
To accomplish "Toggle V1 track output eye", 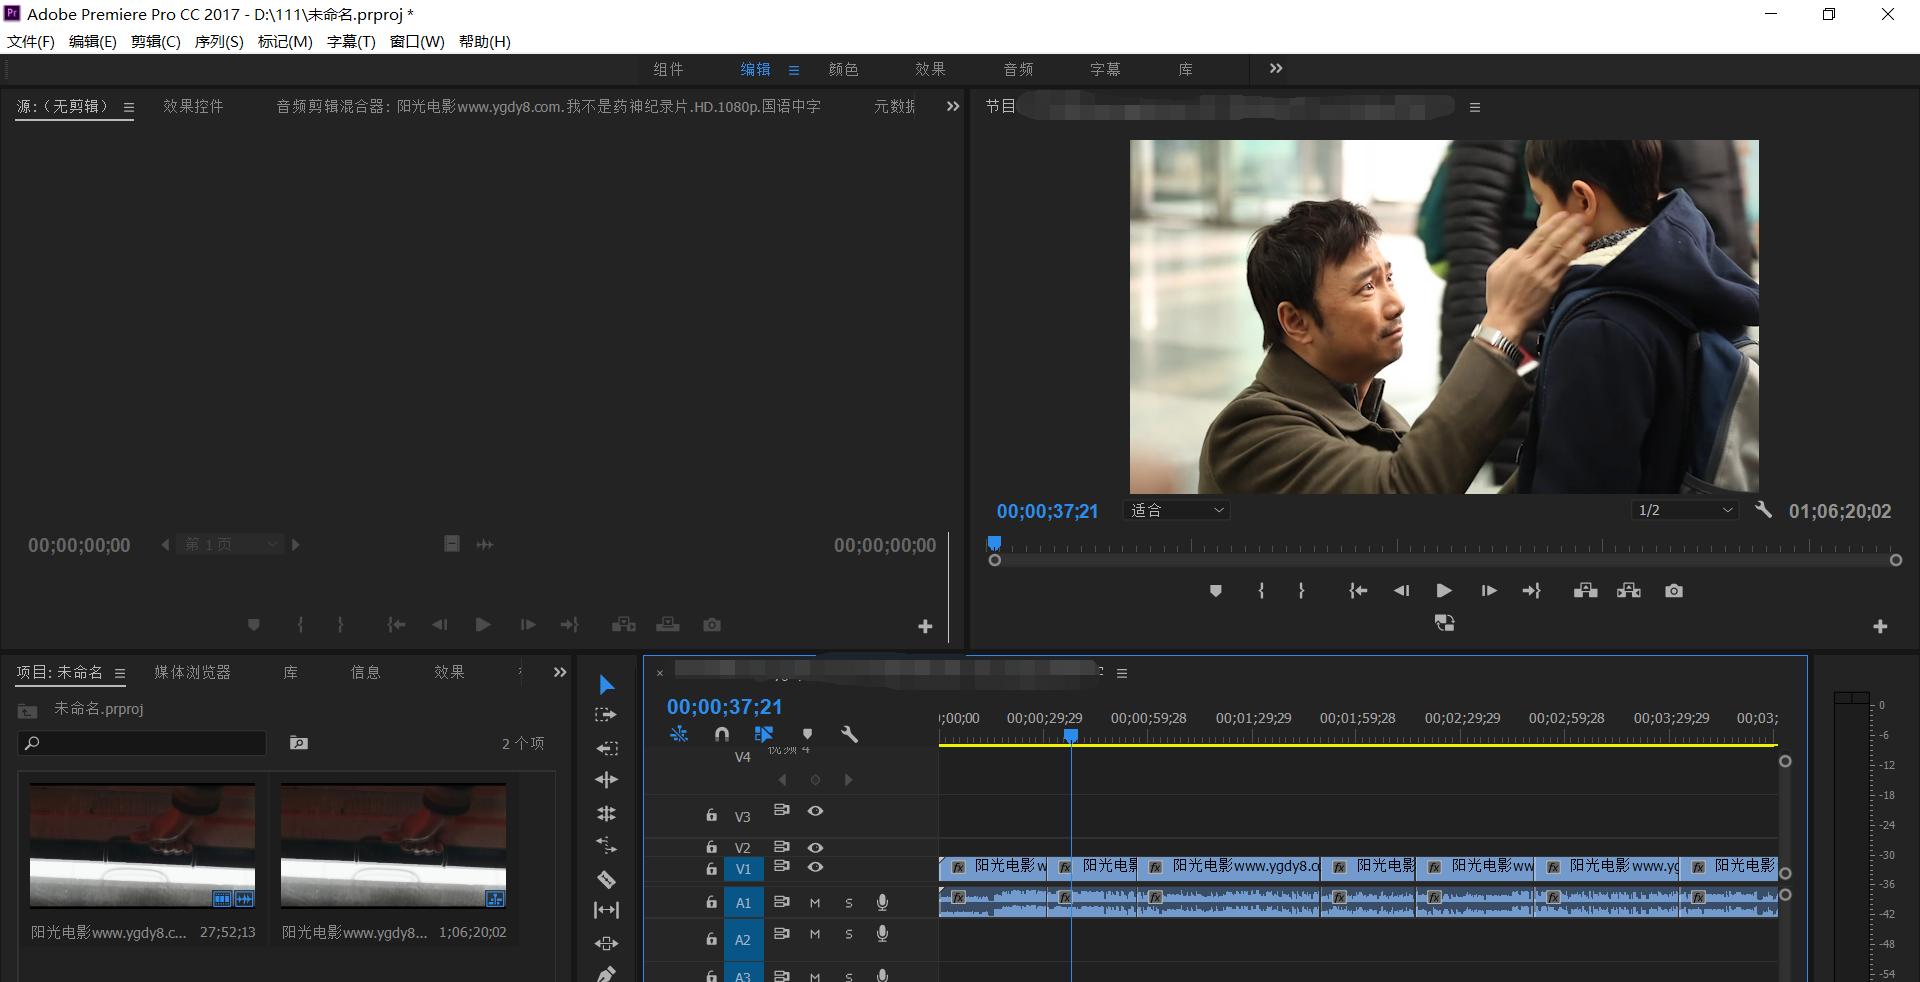I will click(815, 866).
